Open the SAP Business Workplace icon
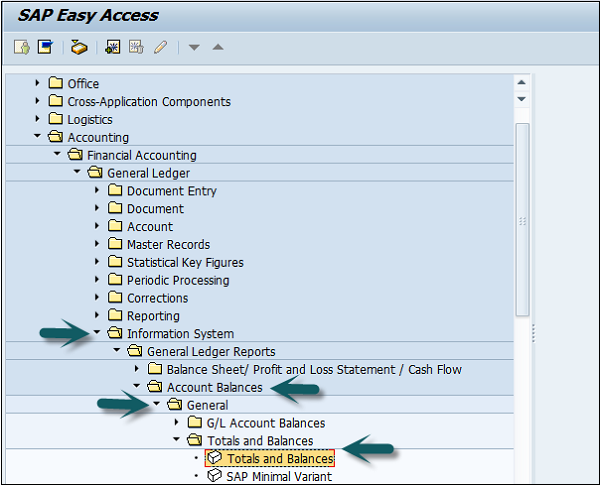 pyautogui.click(x=79, y=47)
